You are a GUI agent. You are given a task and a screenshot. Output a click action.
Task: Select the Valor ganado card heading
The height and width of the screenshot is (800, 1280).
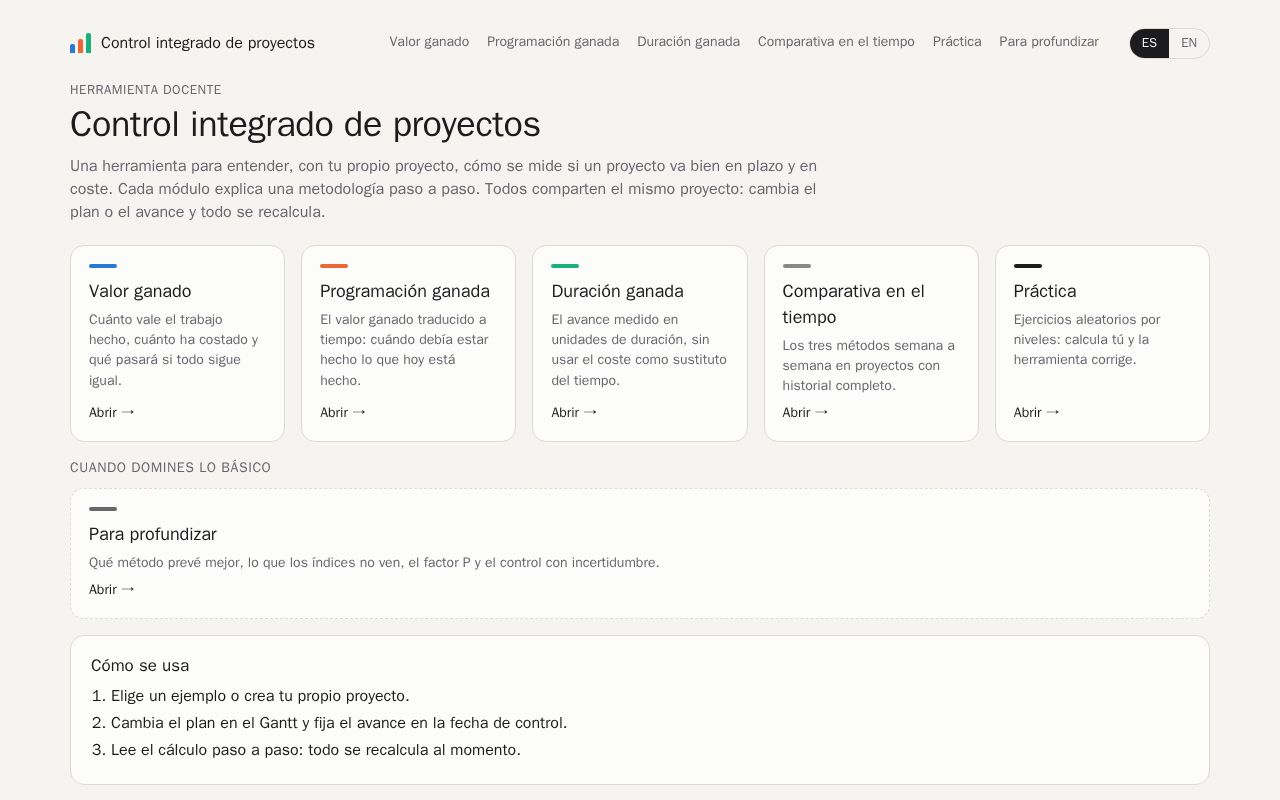tap(140, 291)
